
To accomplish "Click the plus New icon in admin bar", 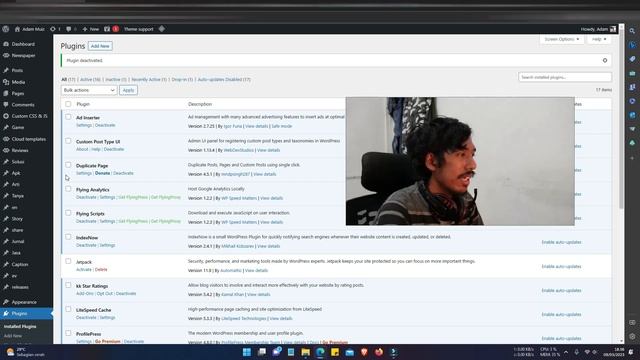I will tap(85, 29).
